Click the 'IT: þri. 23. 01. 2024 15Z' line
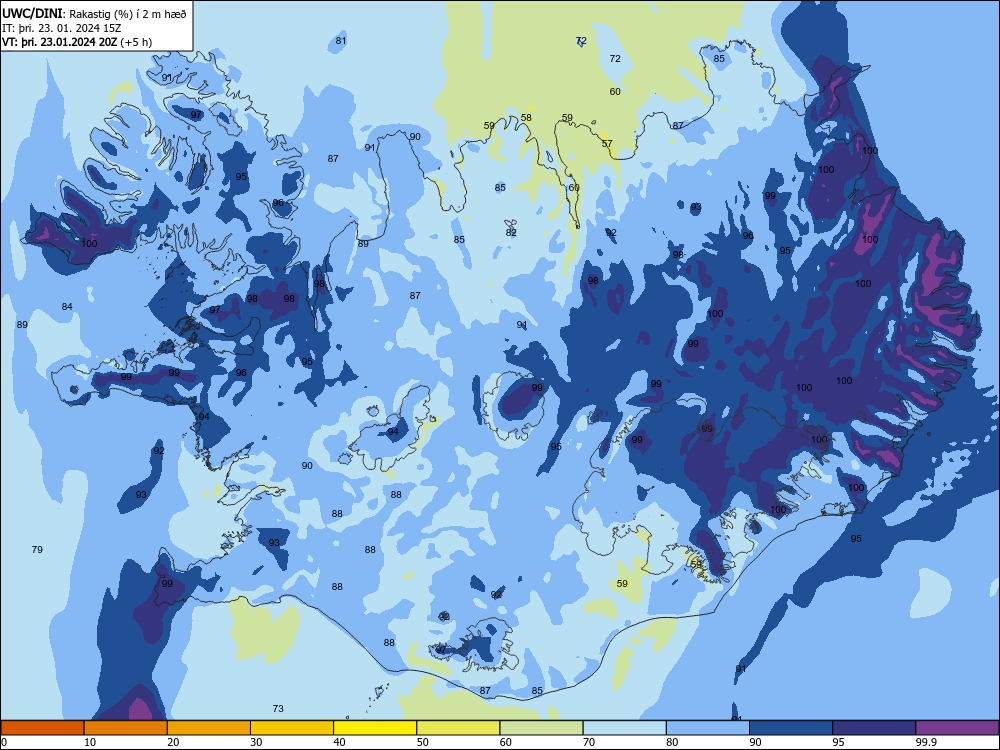The image size is (1000, 750). tap(62, 28)
